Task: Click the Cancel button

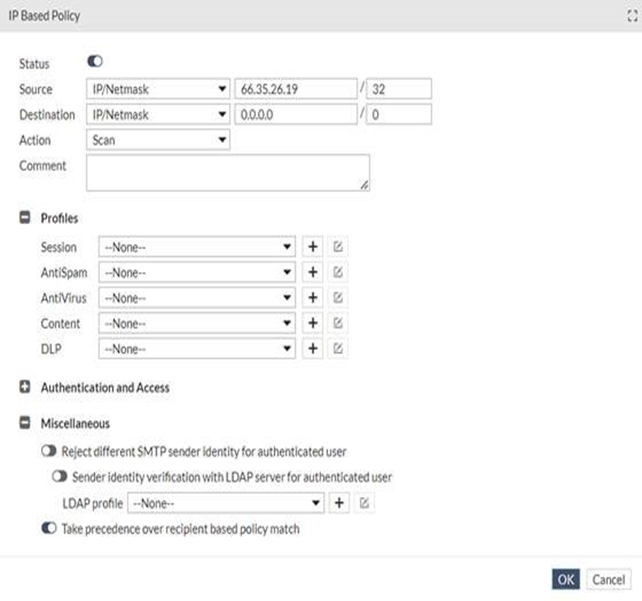Action: tap(608, 580)
